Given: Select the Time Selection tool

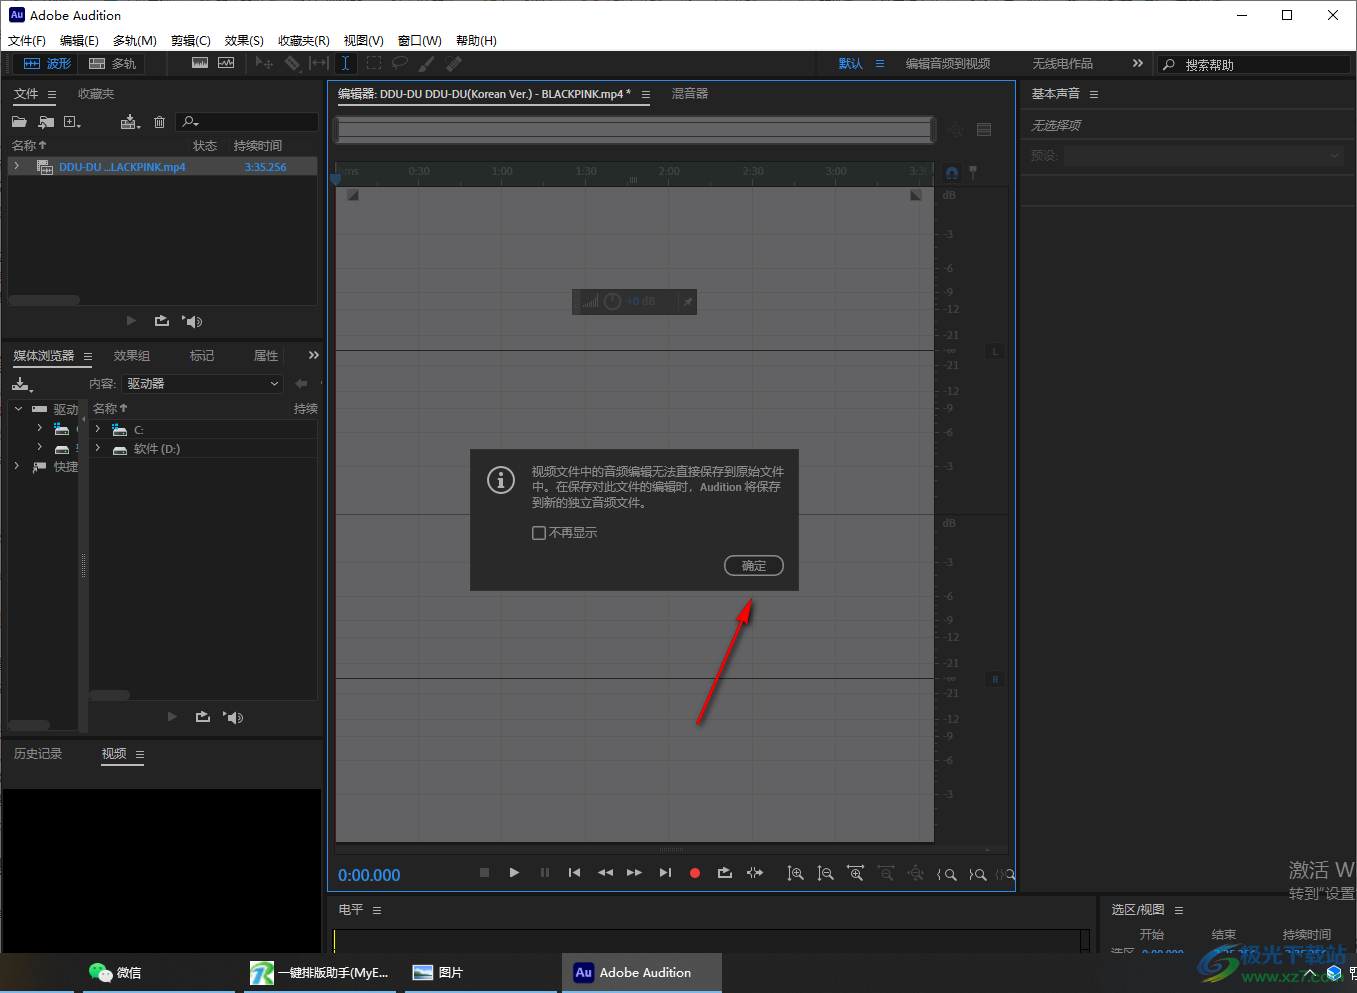Looking at the screenshot, I should tap(345, 63).
